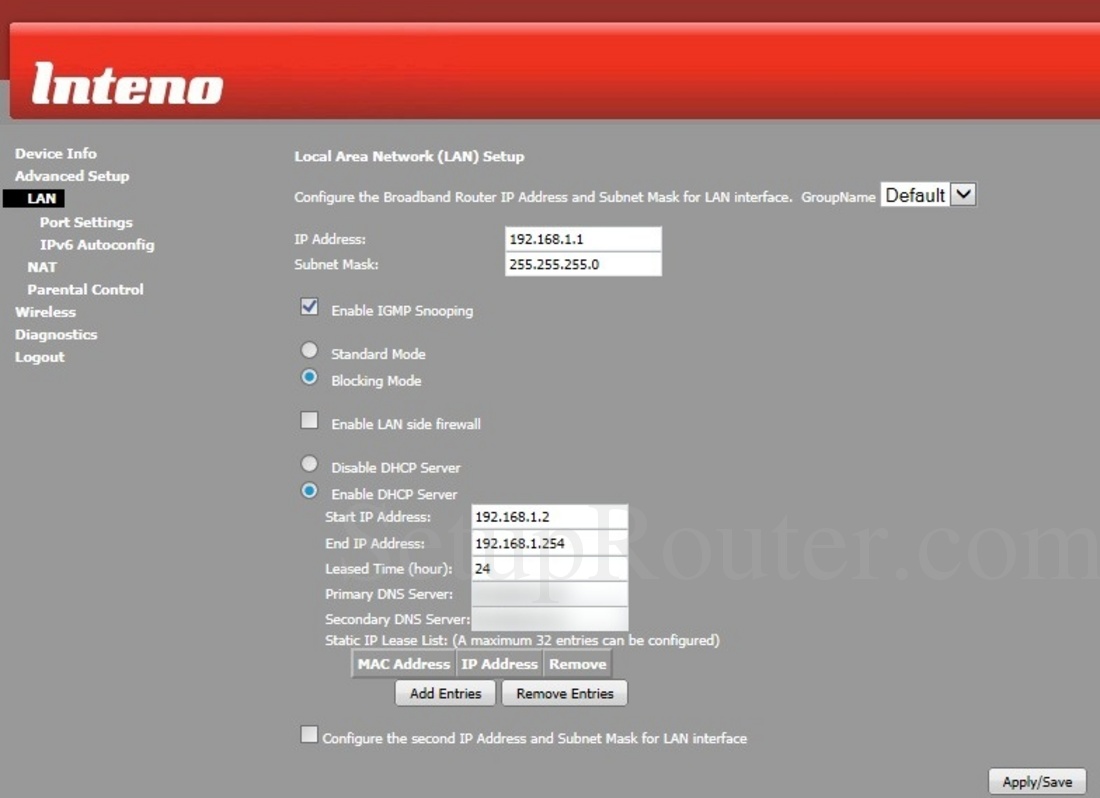
Task: Select Disable DHCP Server
Action: click(310, 463)
